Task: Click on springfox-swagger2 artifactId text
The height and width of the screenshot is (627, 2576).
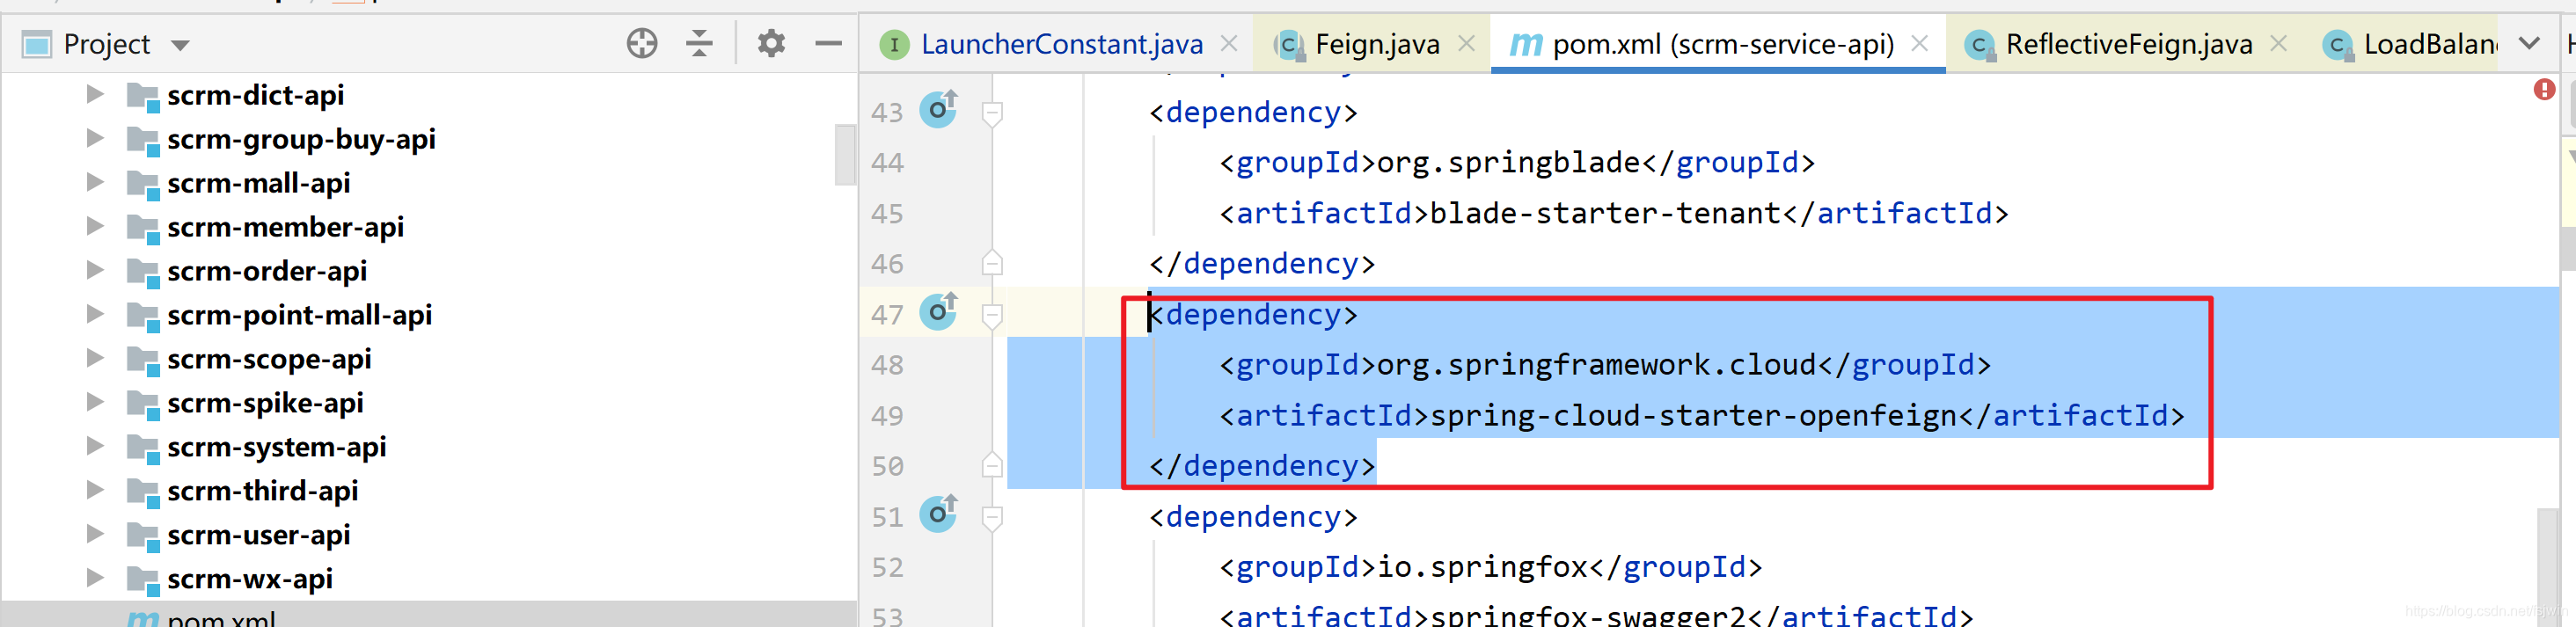Action: tap(1588, 616)
